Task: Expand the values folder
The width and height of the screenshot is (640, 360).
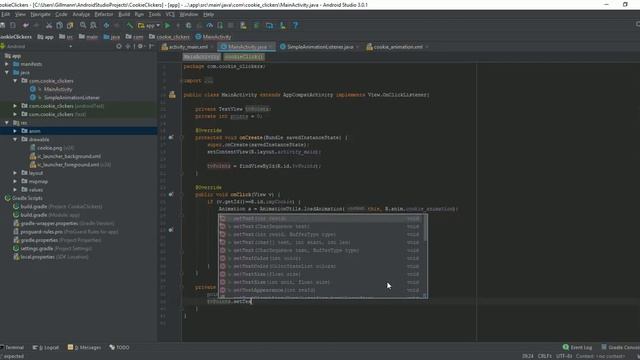Action: coord(15,190)
